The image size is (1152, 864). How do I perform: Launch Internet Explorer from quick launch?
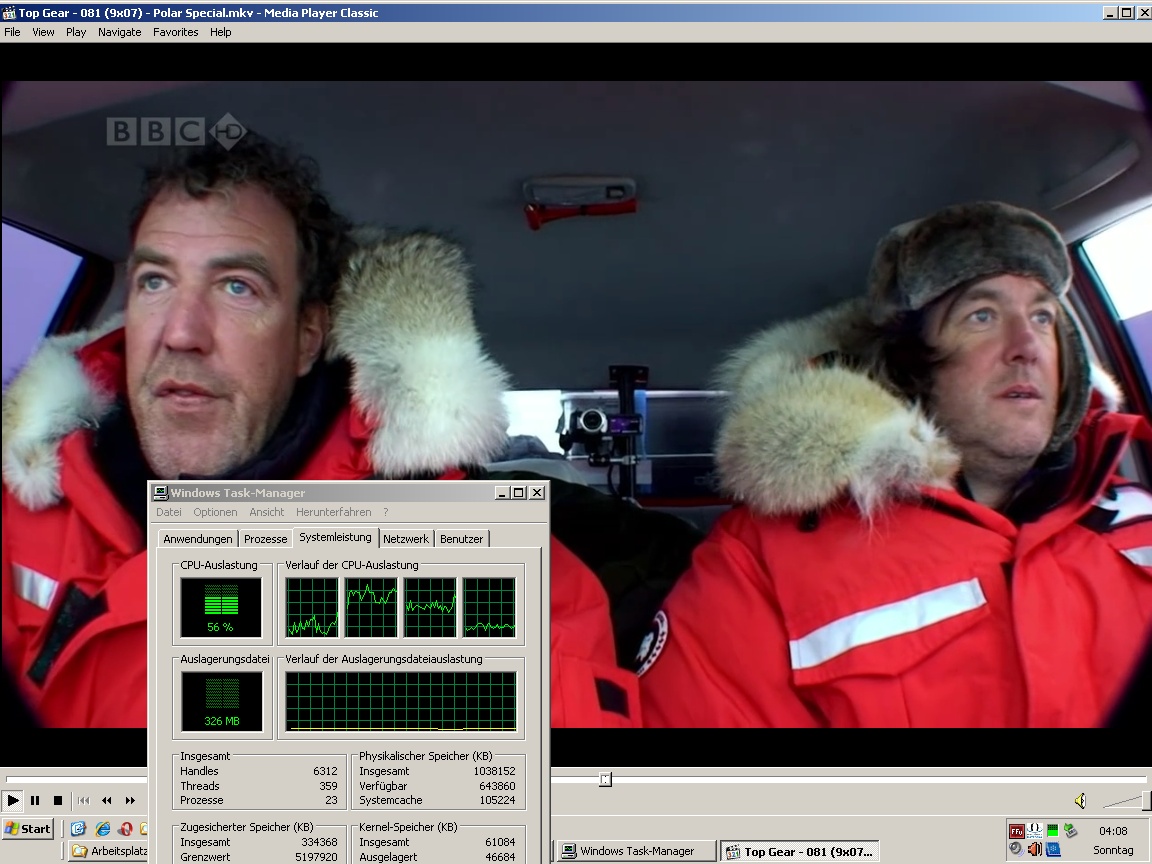(x=102, y=829)
